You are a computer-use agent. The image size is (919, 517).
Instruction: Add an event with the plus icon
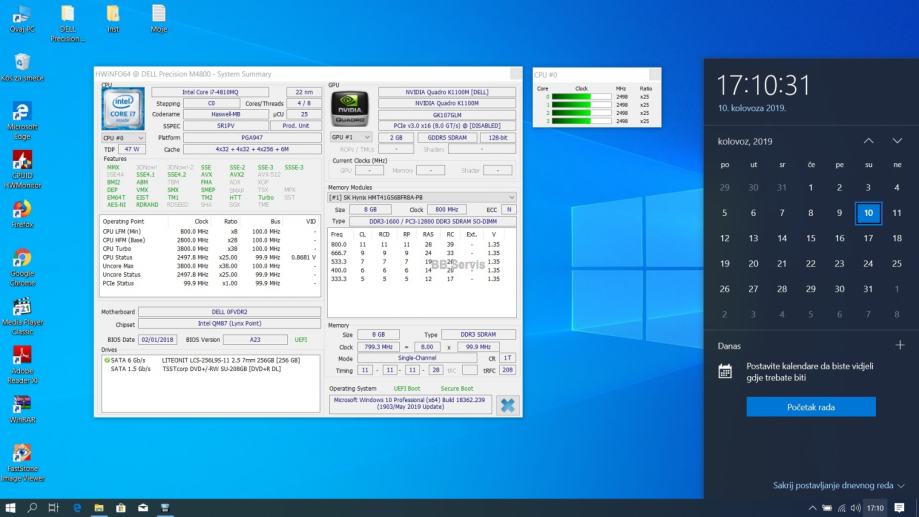(x=900, y=345)
